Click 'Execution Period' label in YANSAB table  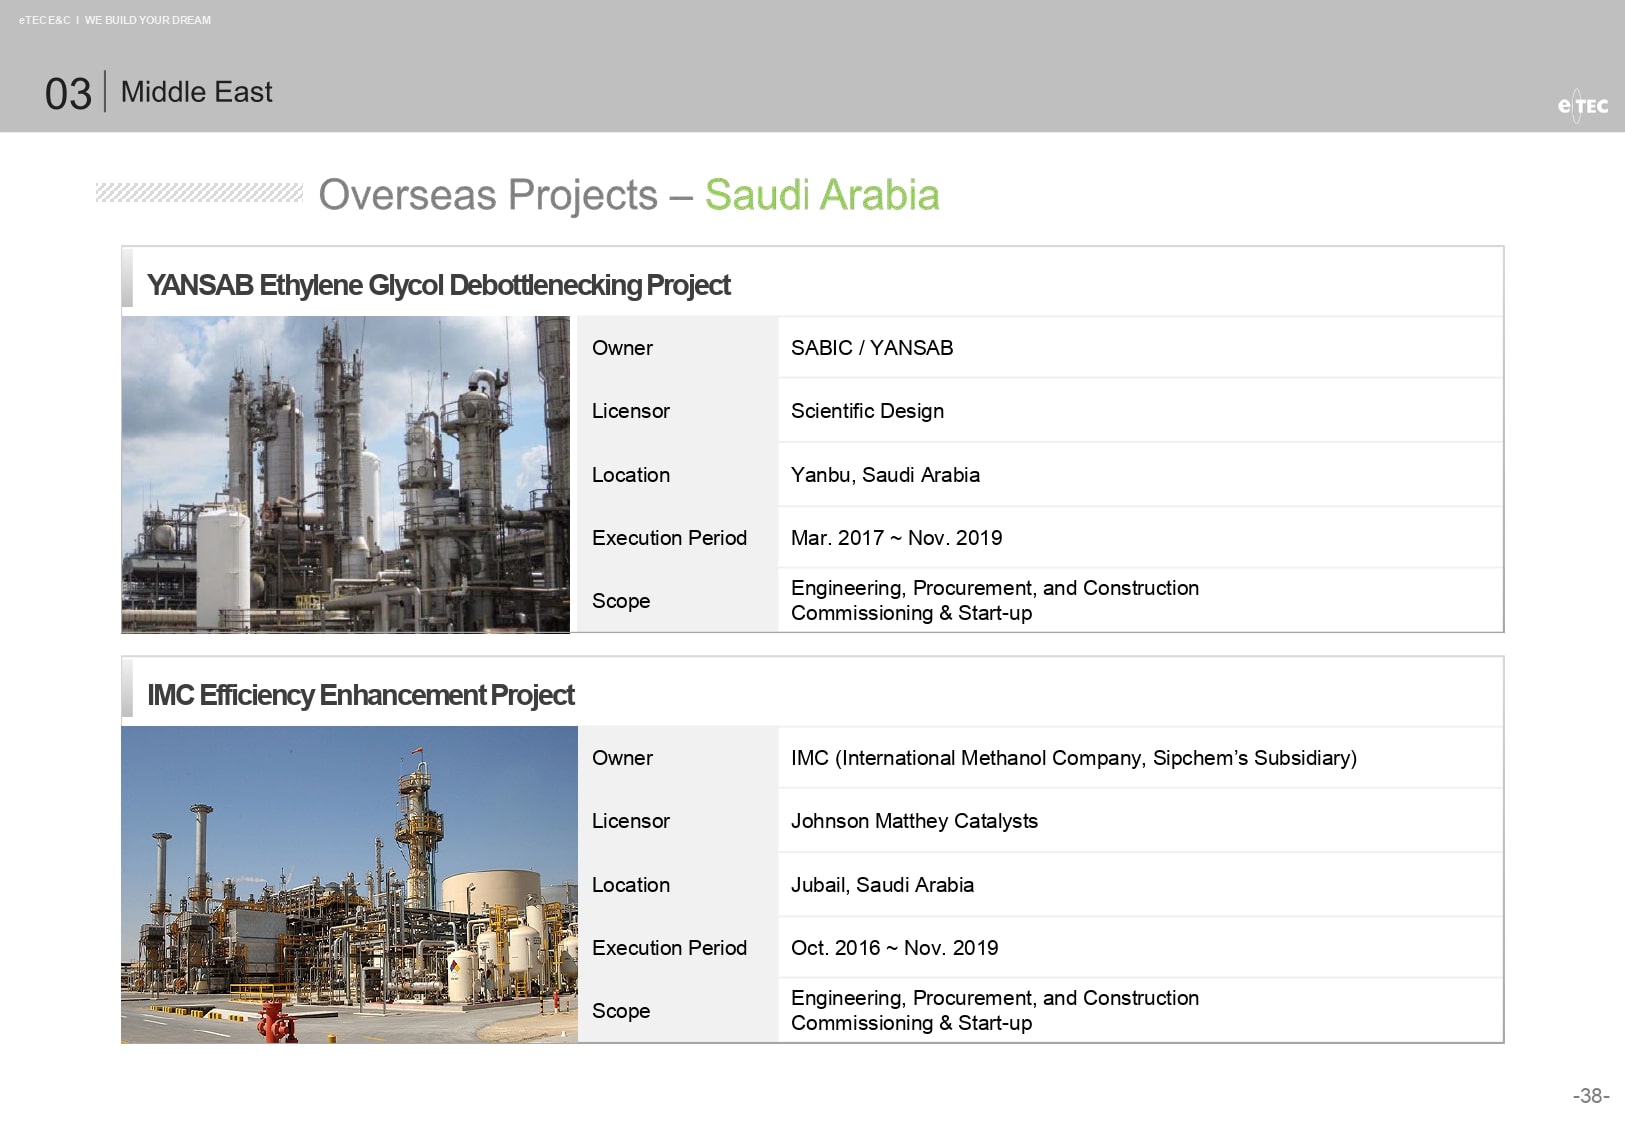669,538
